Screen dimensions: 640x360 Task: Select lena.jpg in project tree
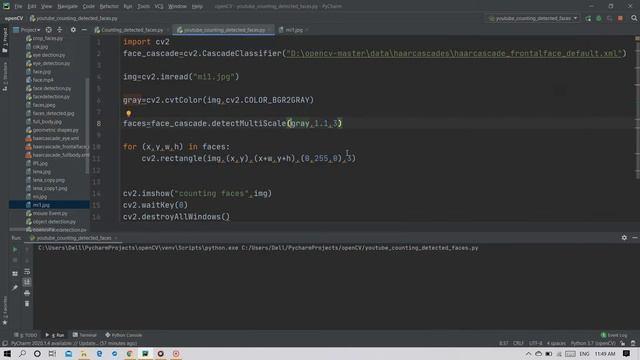(42, 172)
